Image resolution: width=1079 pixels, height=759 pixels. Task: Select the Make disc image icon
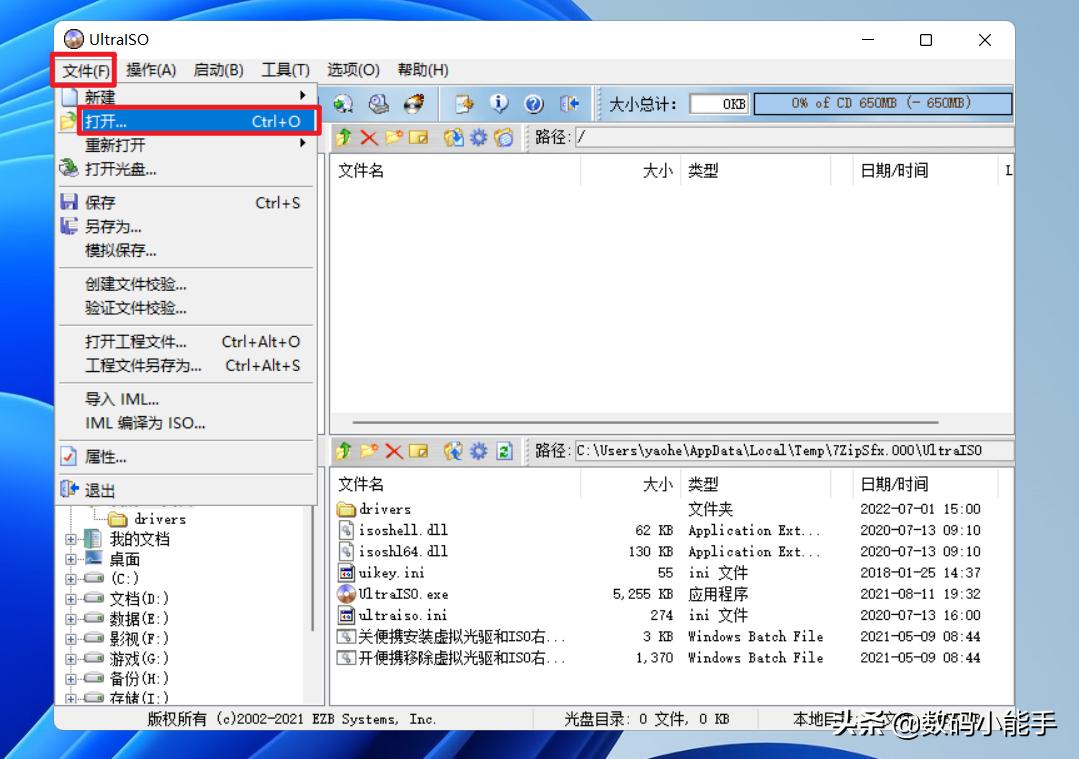point(378,104)
